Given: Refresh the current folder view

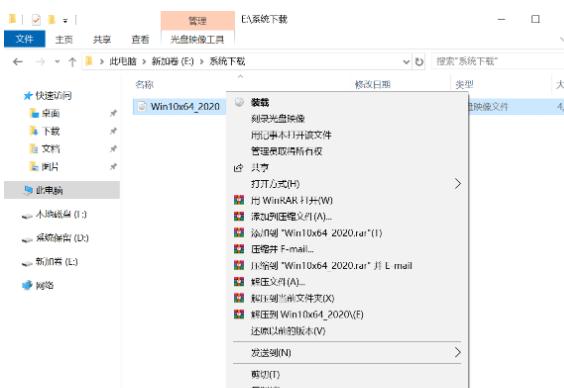Looking at the screenshot, I should click(x=419, y=62).
